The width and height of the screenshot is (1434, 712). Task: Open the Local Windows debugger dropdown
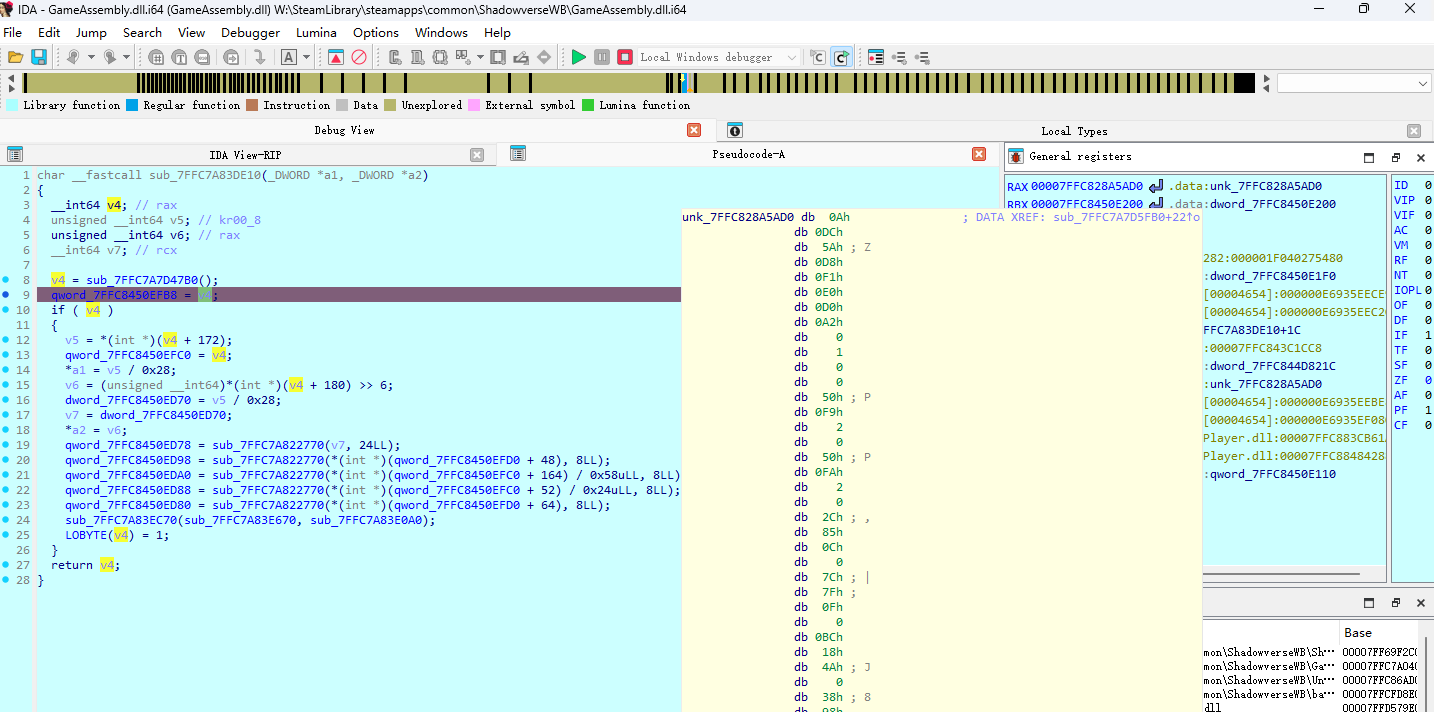coord(792,57)
